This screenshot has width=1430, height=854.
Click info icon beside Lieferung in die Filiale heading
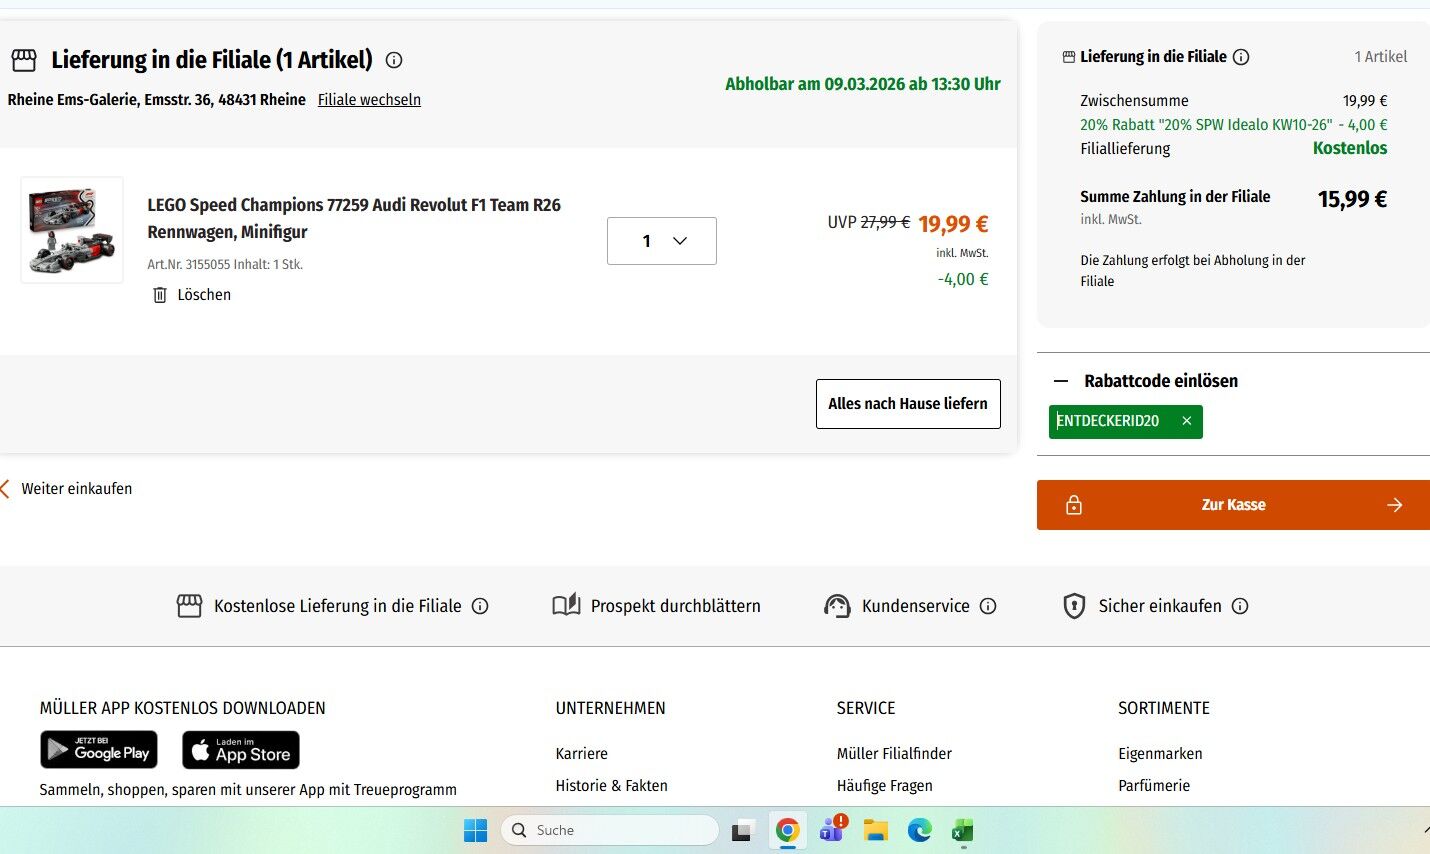pos(394,60)
